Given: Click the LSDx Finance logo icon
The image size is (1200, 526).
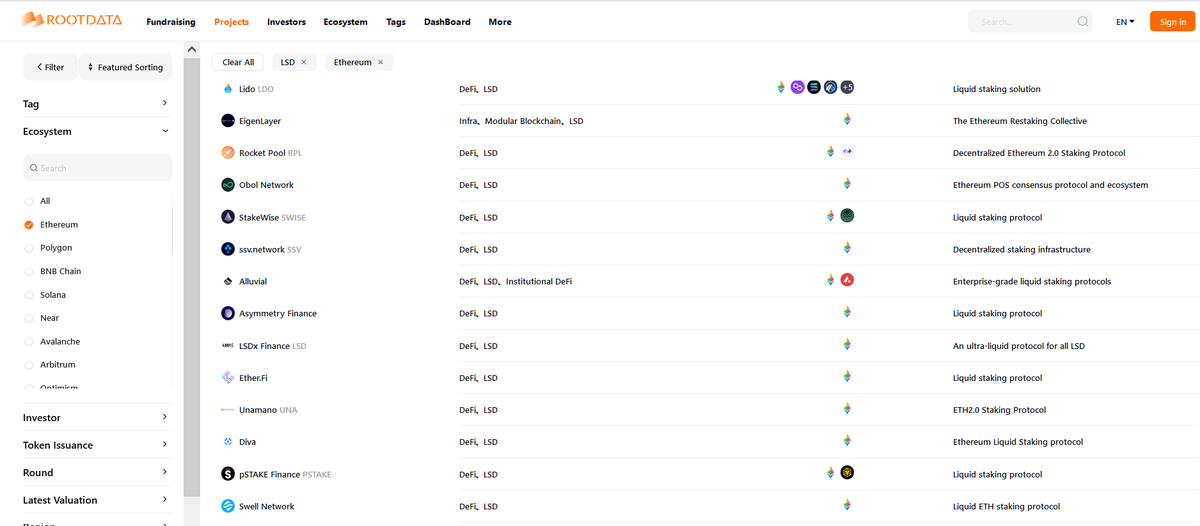Looking at the screenshot, I should pyautogui.click(x=228, y=346).
